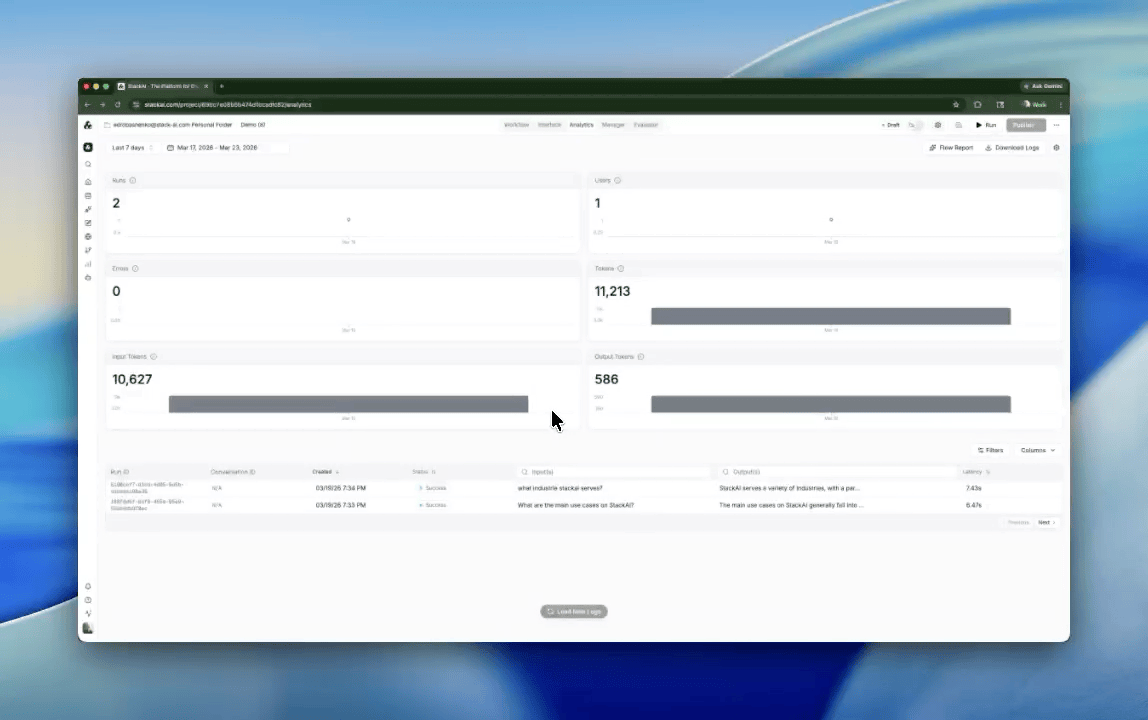This screenshot has width=1148, height=720.
Task: Reload the page in browser toolbar
Action: click(x=117, y=105)
